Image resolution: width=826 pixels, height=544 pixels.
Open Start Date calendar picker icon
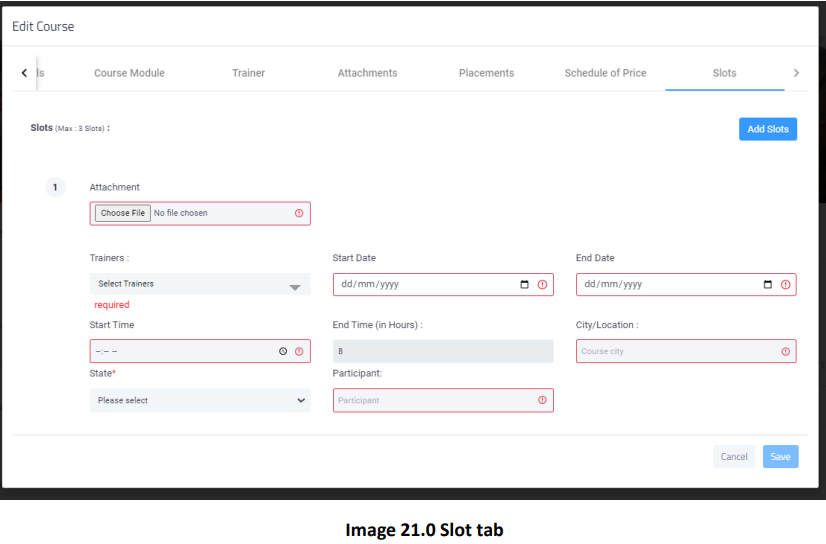click(x=524, y=284)
